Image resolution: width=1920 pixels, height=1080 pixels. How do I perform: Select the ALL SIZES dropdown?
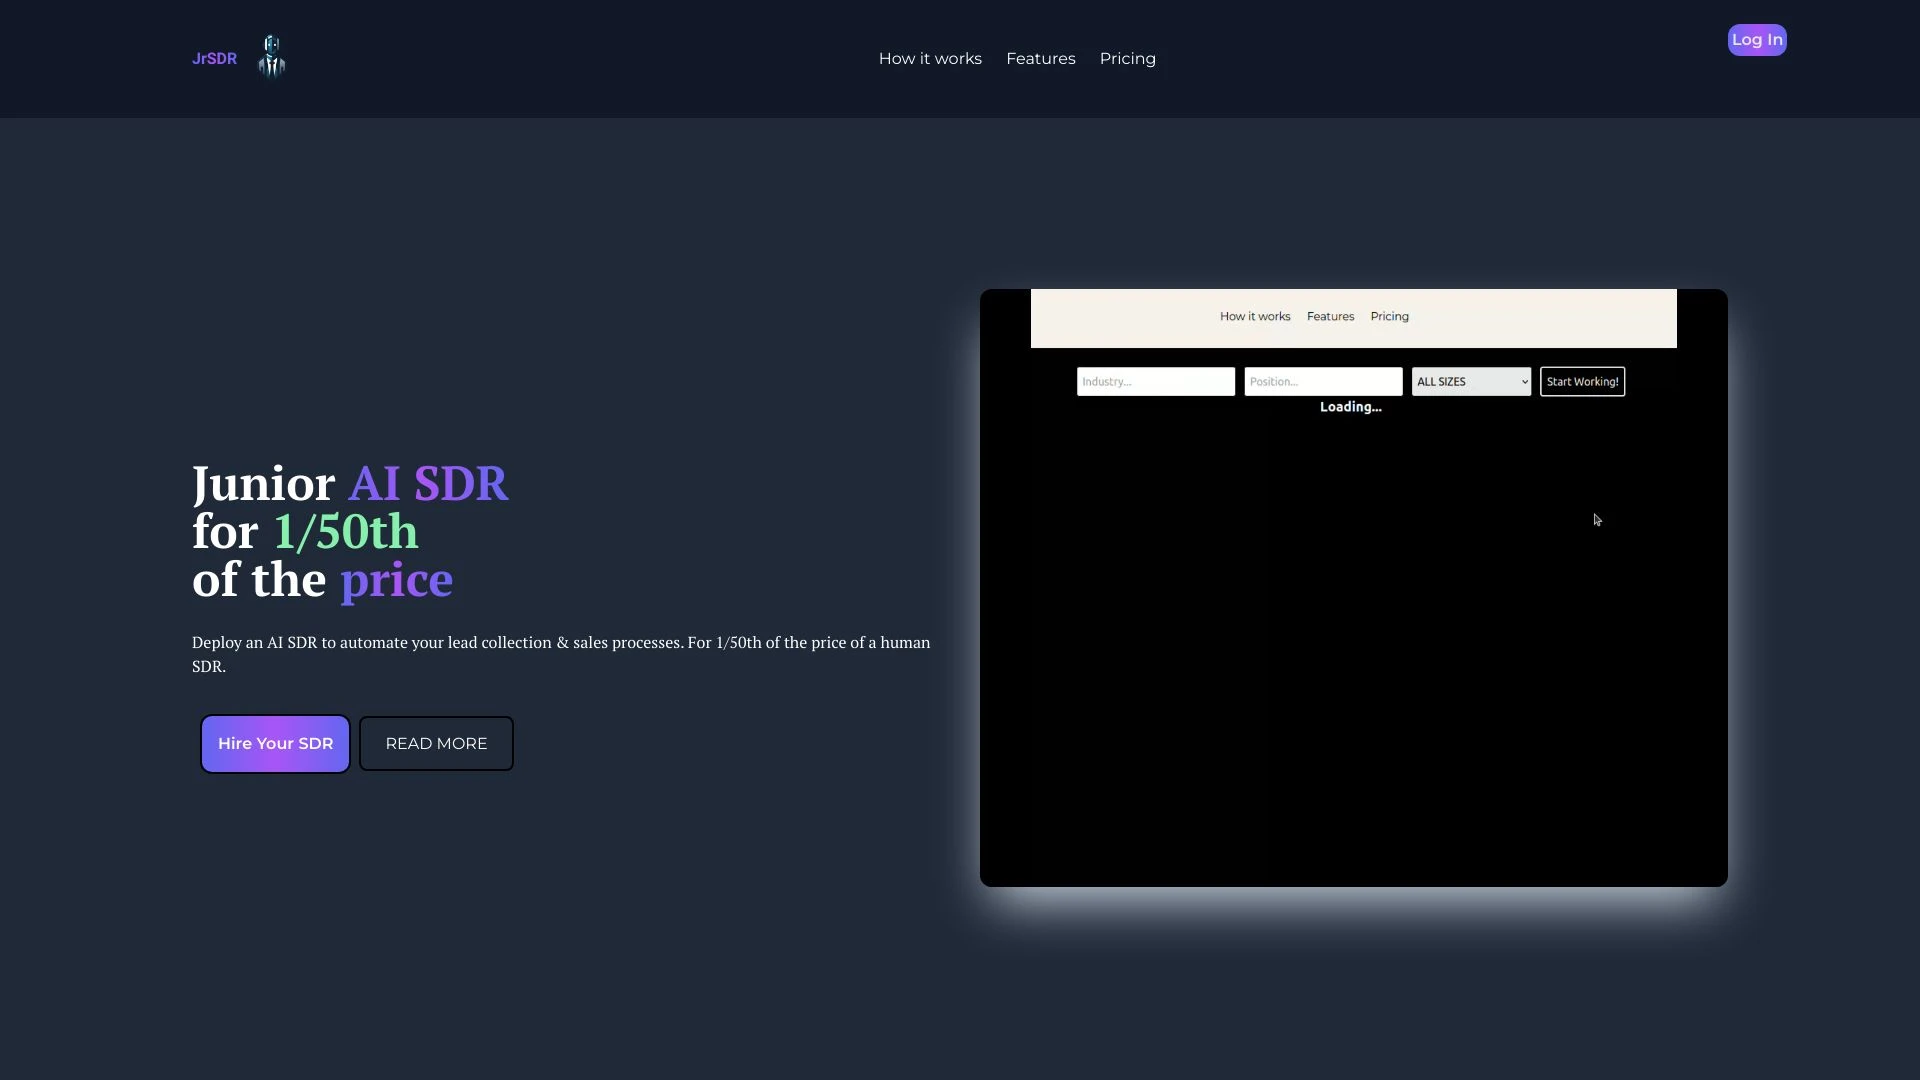point(1470,381)
